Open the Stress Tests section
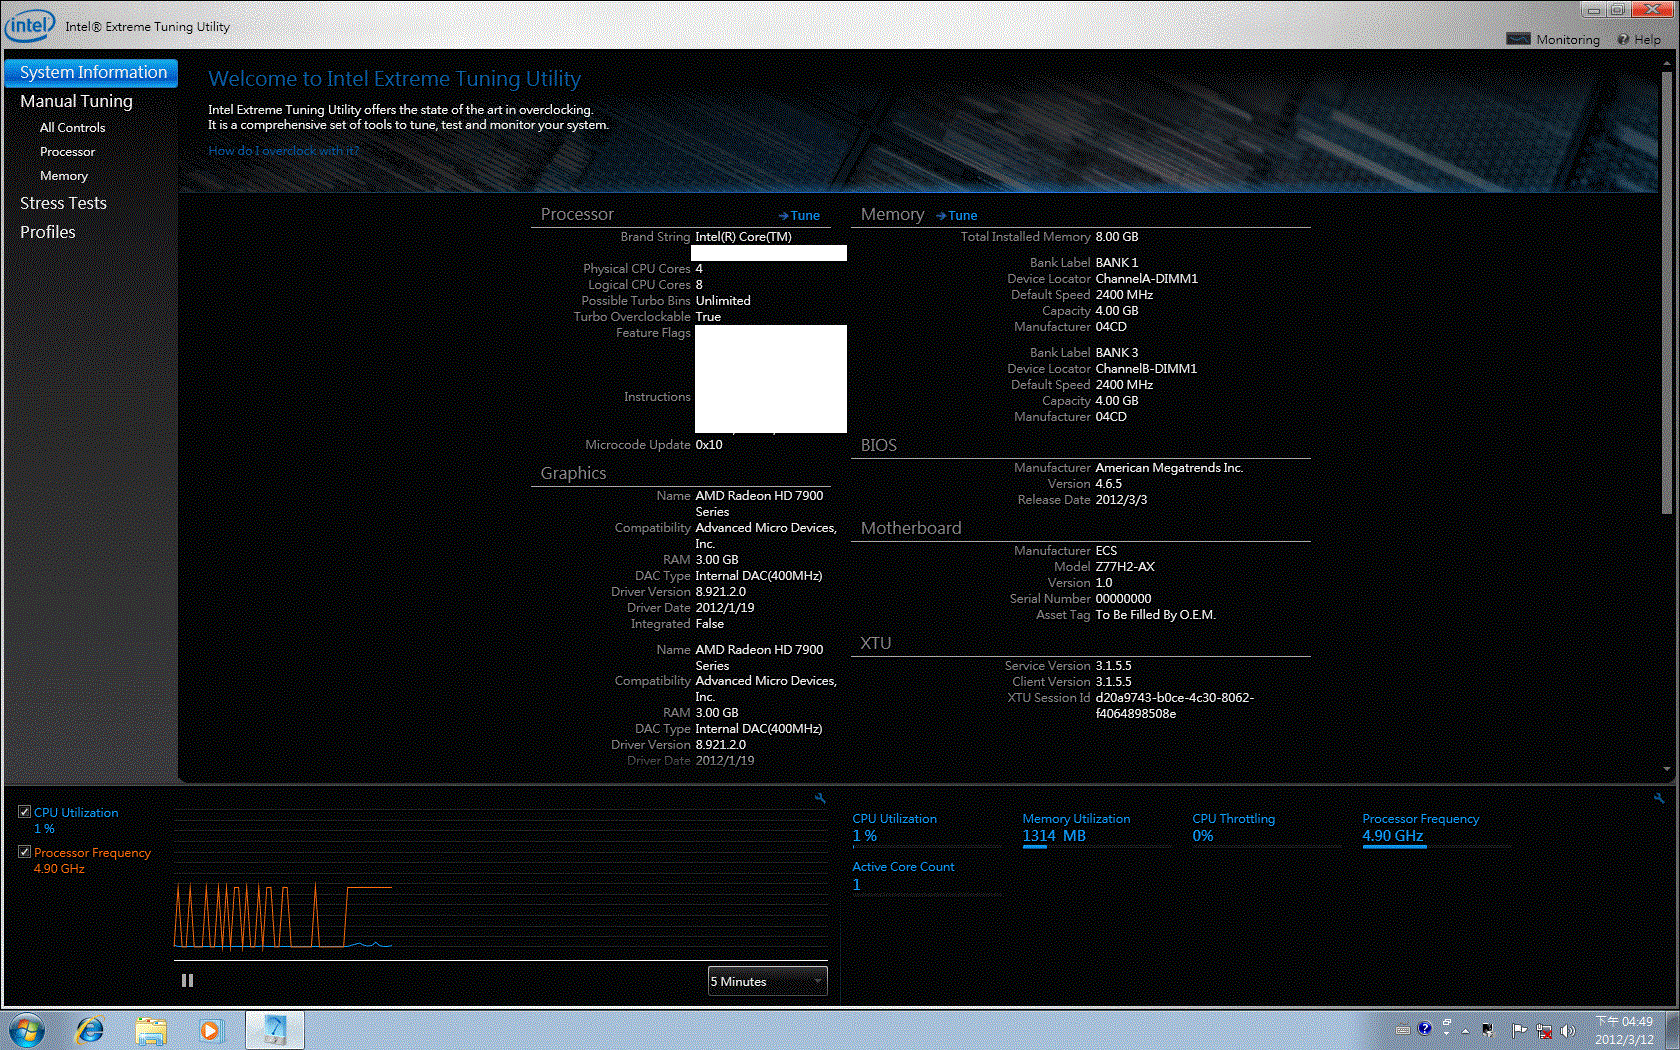This screenshot has width=1680, height=1050. coord(63,203)
